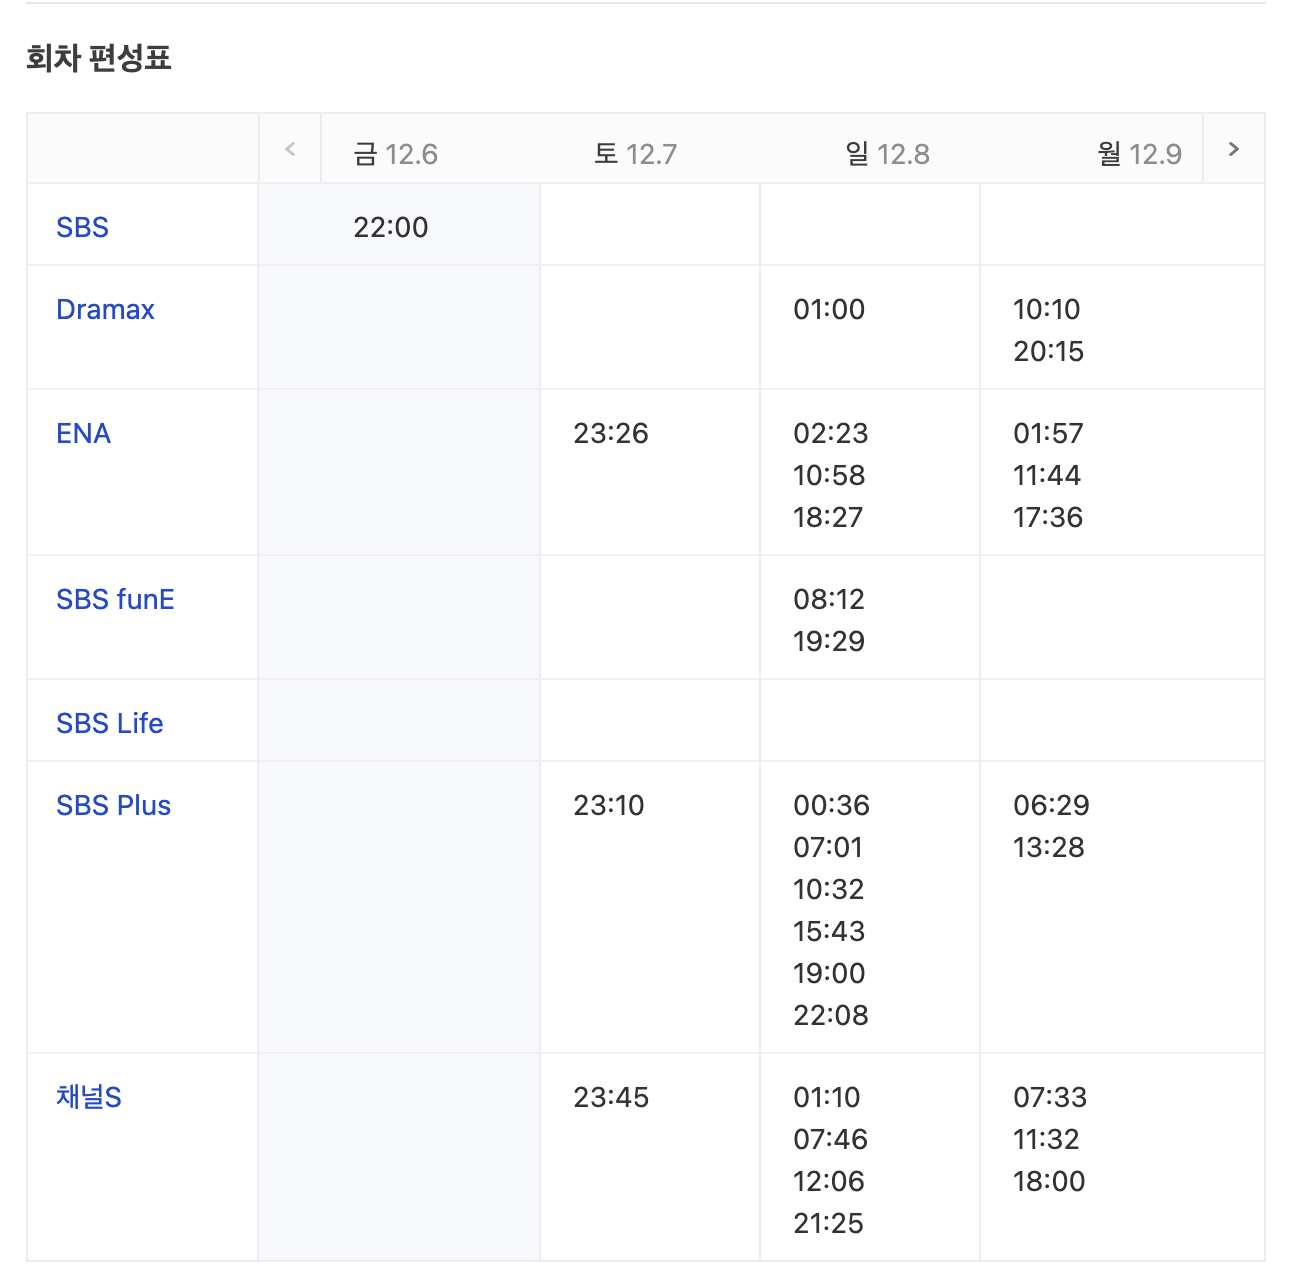Open the ENA channel page
Image resolution: width=1296 pixels, height=1272 pixels.
coord(83,433)
